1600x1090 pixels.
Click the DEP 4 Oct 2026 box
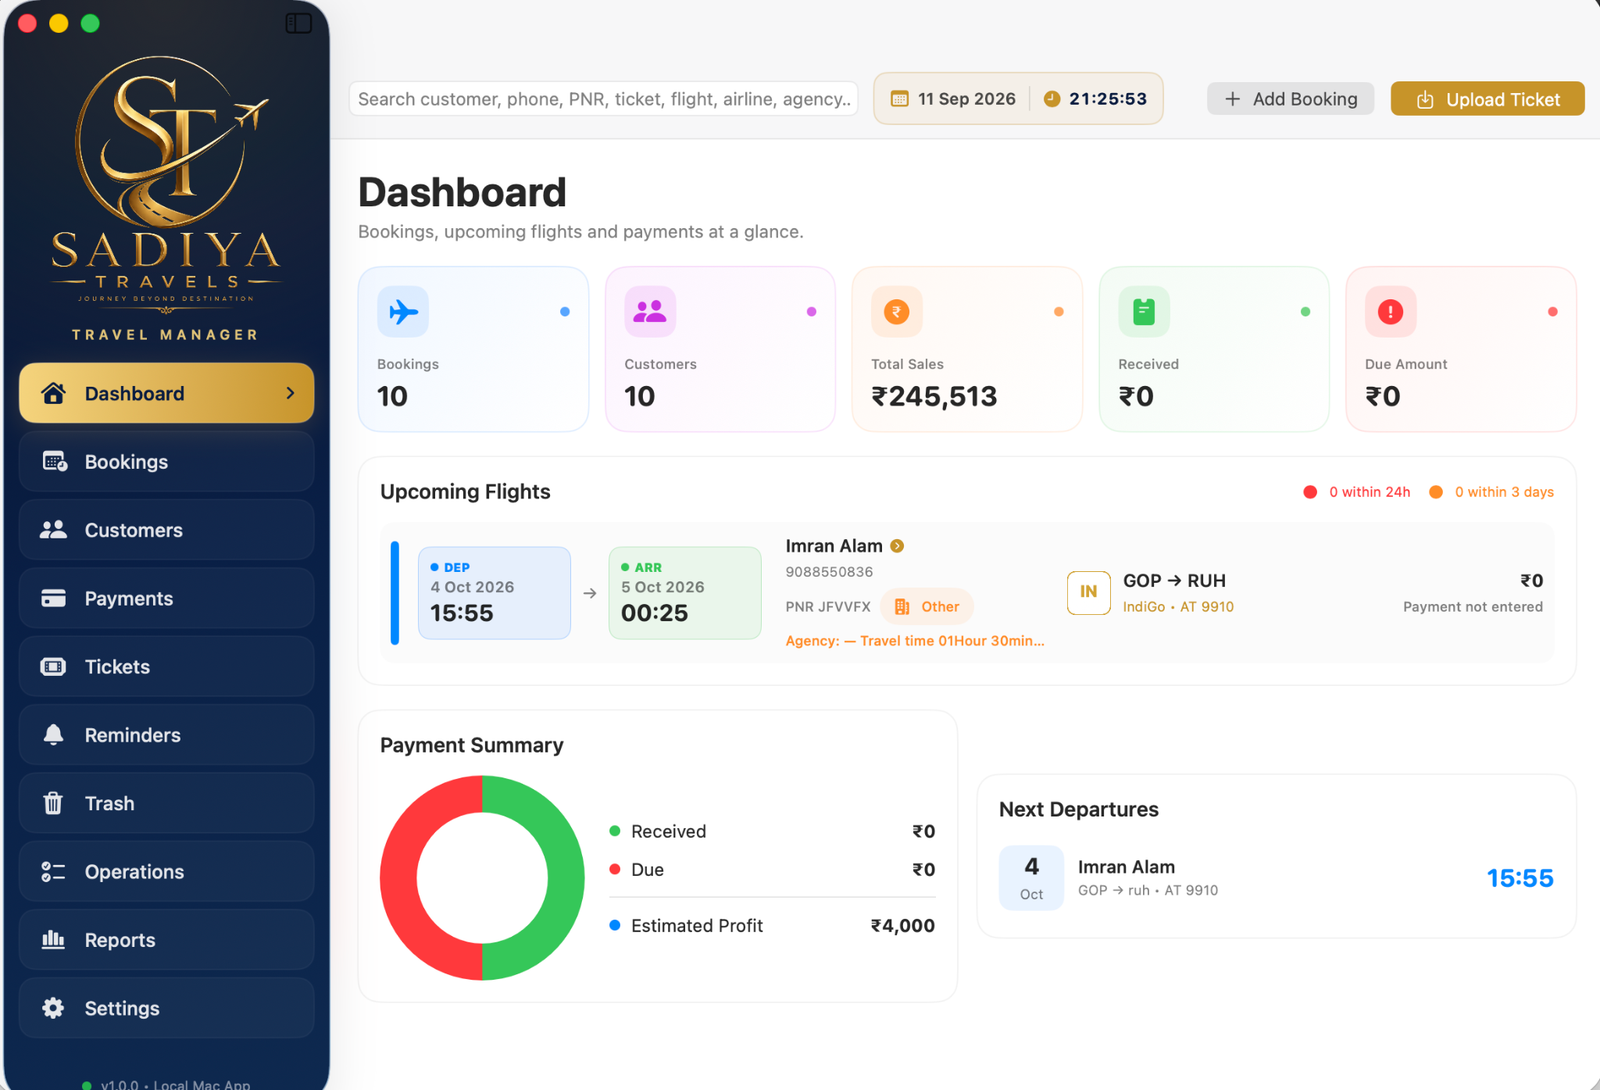[494, 593]
